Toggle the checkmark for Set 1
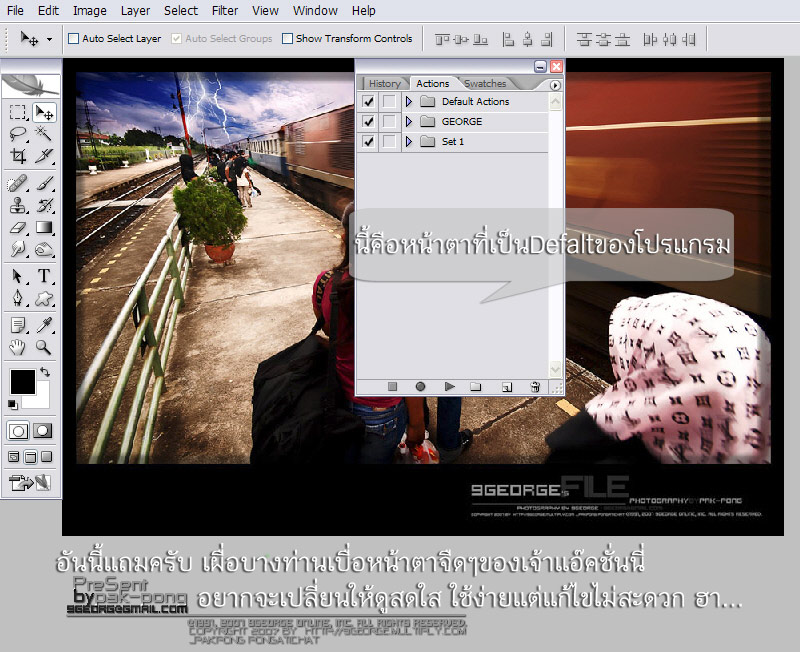 point(368,141)
